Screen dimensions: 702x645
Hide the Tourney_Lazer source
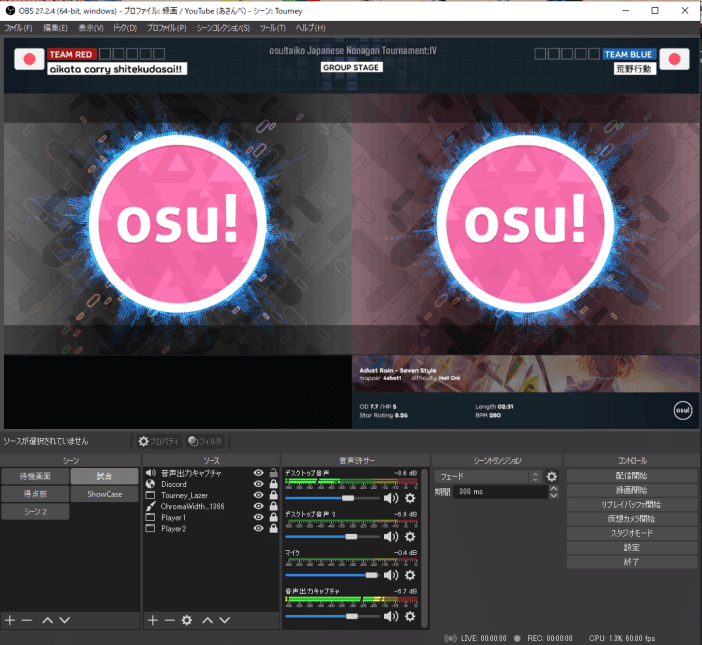258,495
